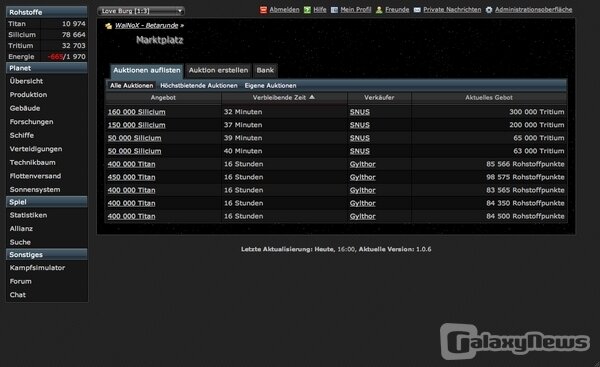Viewport: 600px width, 367px height.
Task: Open Technikbaum in the sidebar
Action: click(33, 163)
